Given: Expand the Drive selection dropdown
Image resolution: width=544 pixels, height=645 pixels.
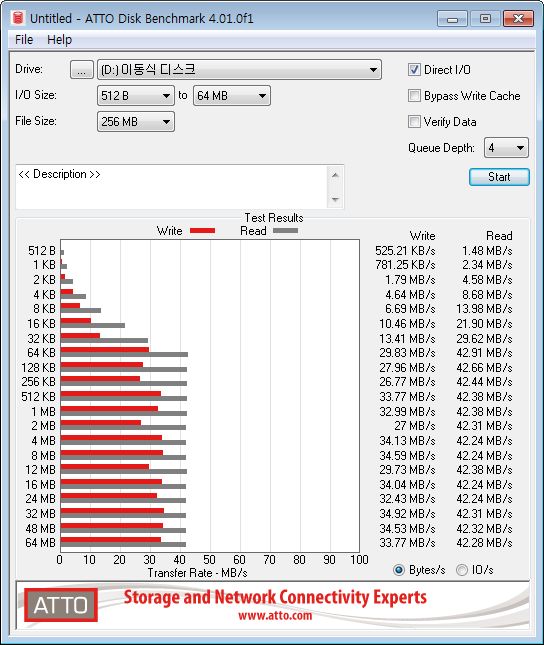Looking at the screenshot, I should [x=239, y=70].
